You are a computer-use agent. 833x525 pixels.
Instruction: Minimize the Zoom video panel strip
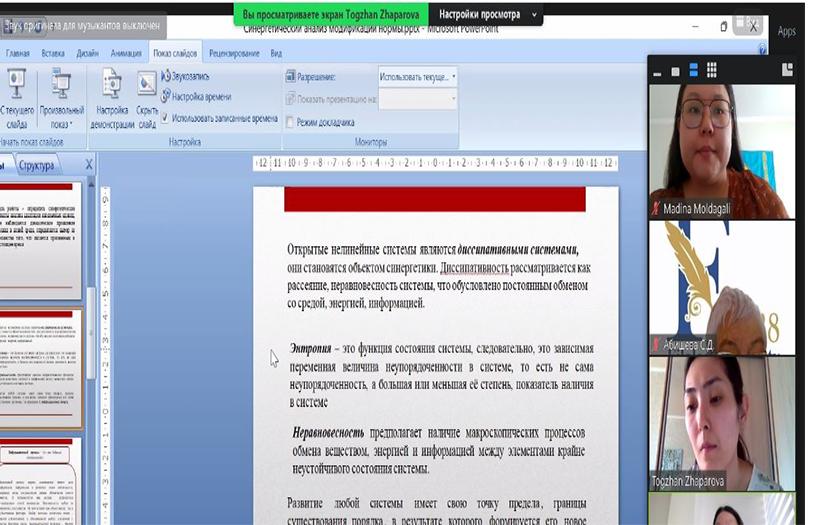pos(657,71)
